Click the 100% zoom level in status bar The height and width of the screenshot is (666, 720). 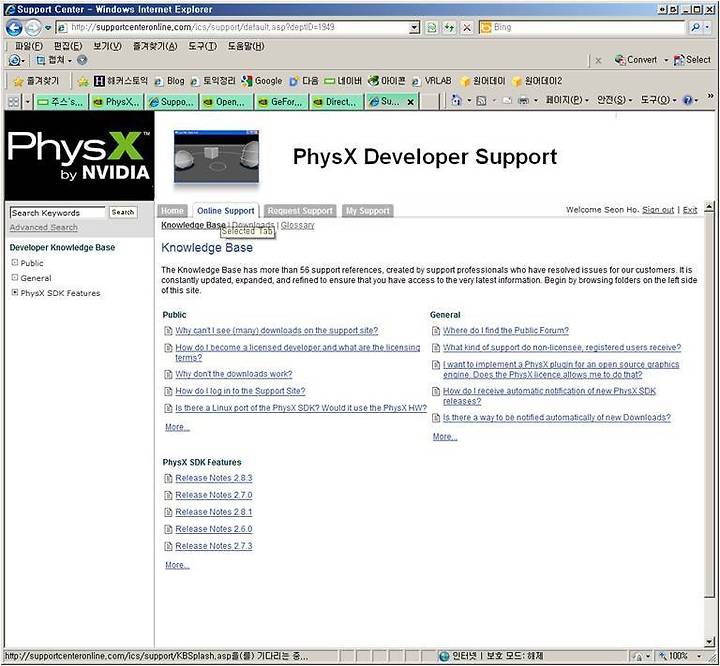tap(678, 656)
